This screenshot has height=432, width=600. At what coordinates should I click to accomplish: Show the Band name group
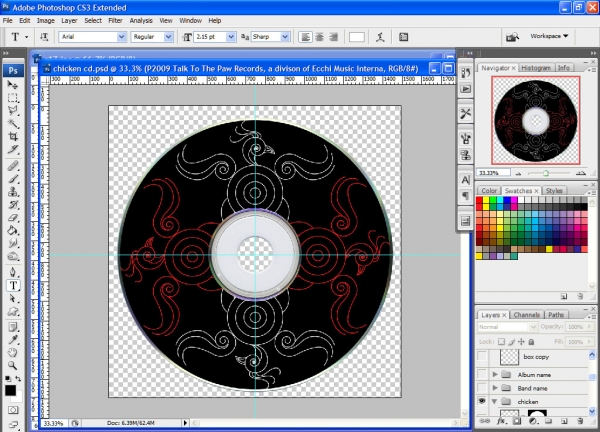[x=482, y=388]
